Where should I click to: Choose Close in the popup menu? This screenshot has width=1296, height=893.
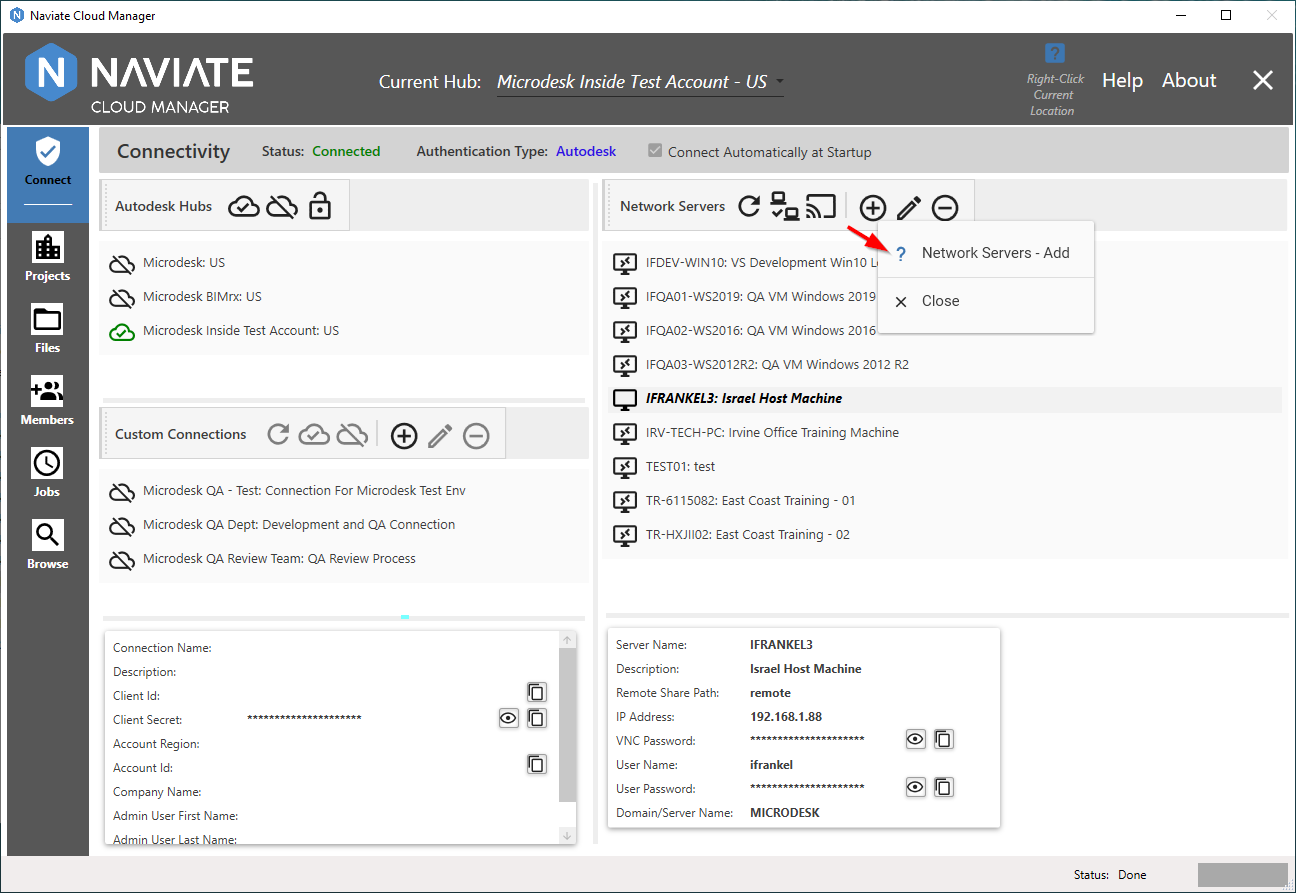986,301
